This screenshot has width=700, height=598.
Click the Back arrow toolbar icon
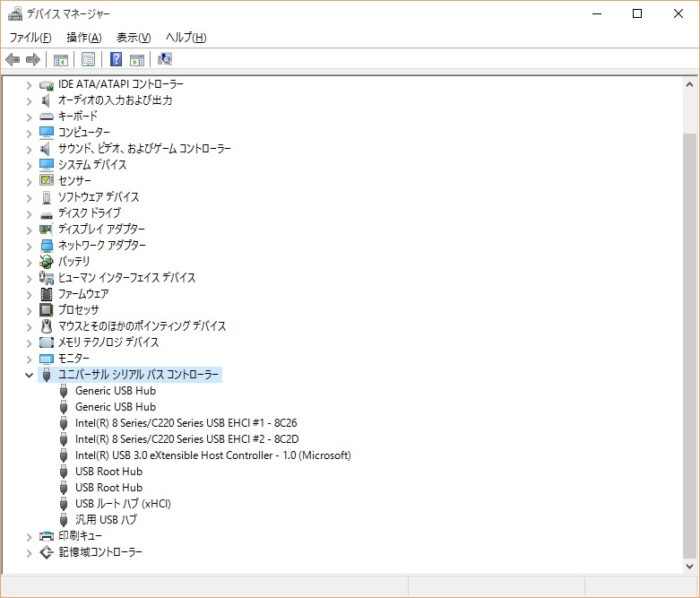click(12, 59)
